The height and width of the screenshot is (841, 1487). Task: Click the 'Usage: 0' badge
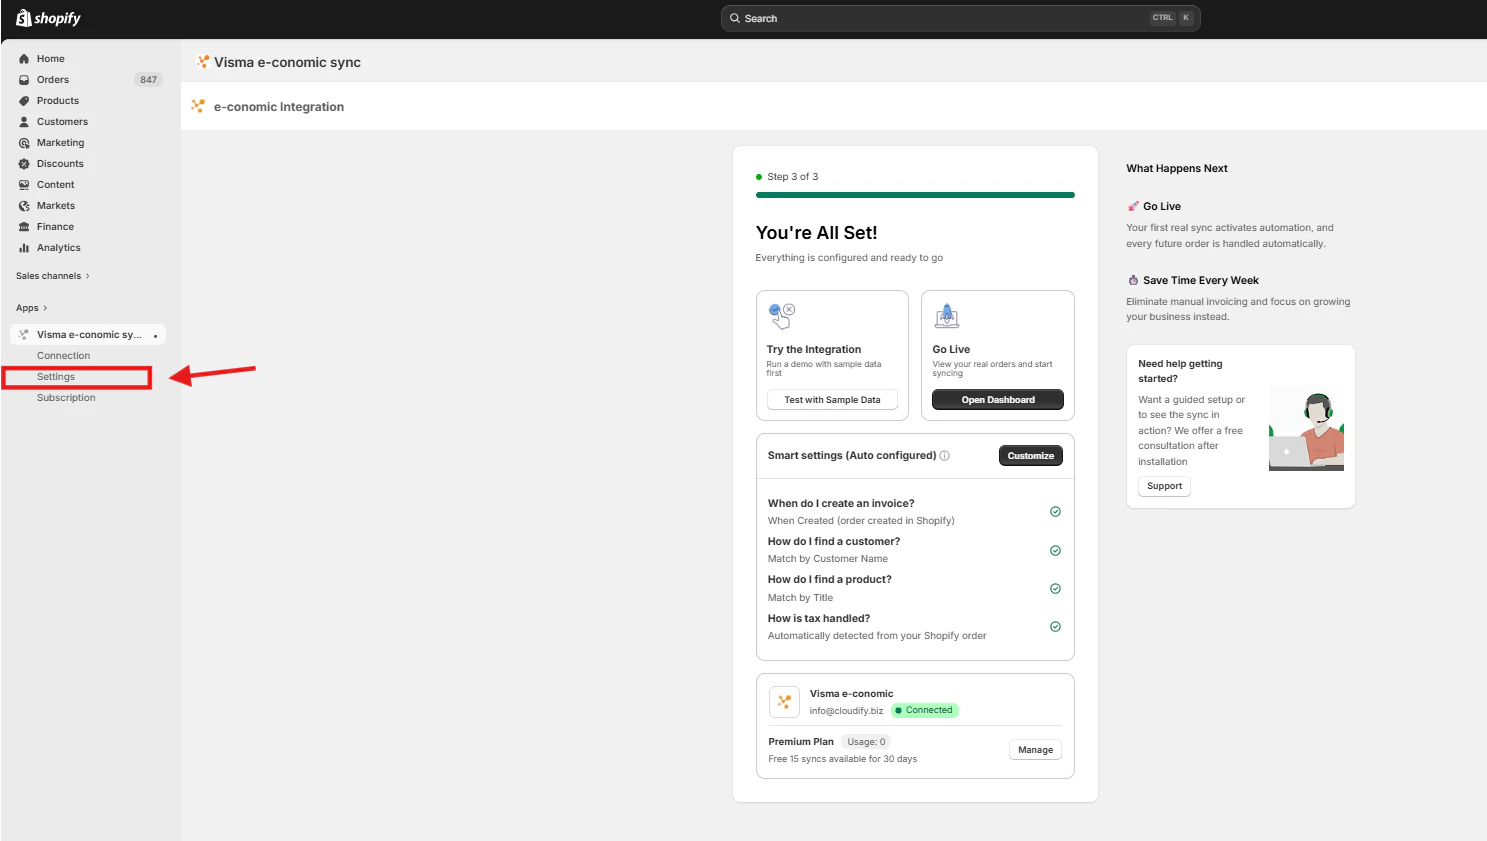pyautogui.click(x=866, y=742)
